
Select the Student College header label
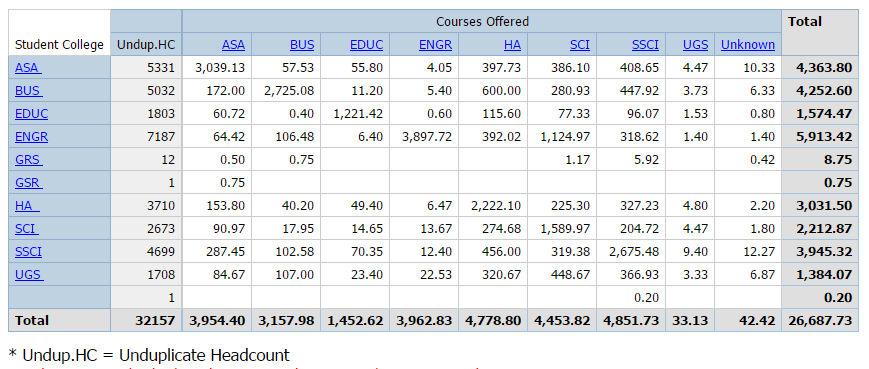[59, 44]
